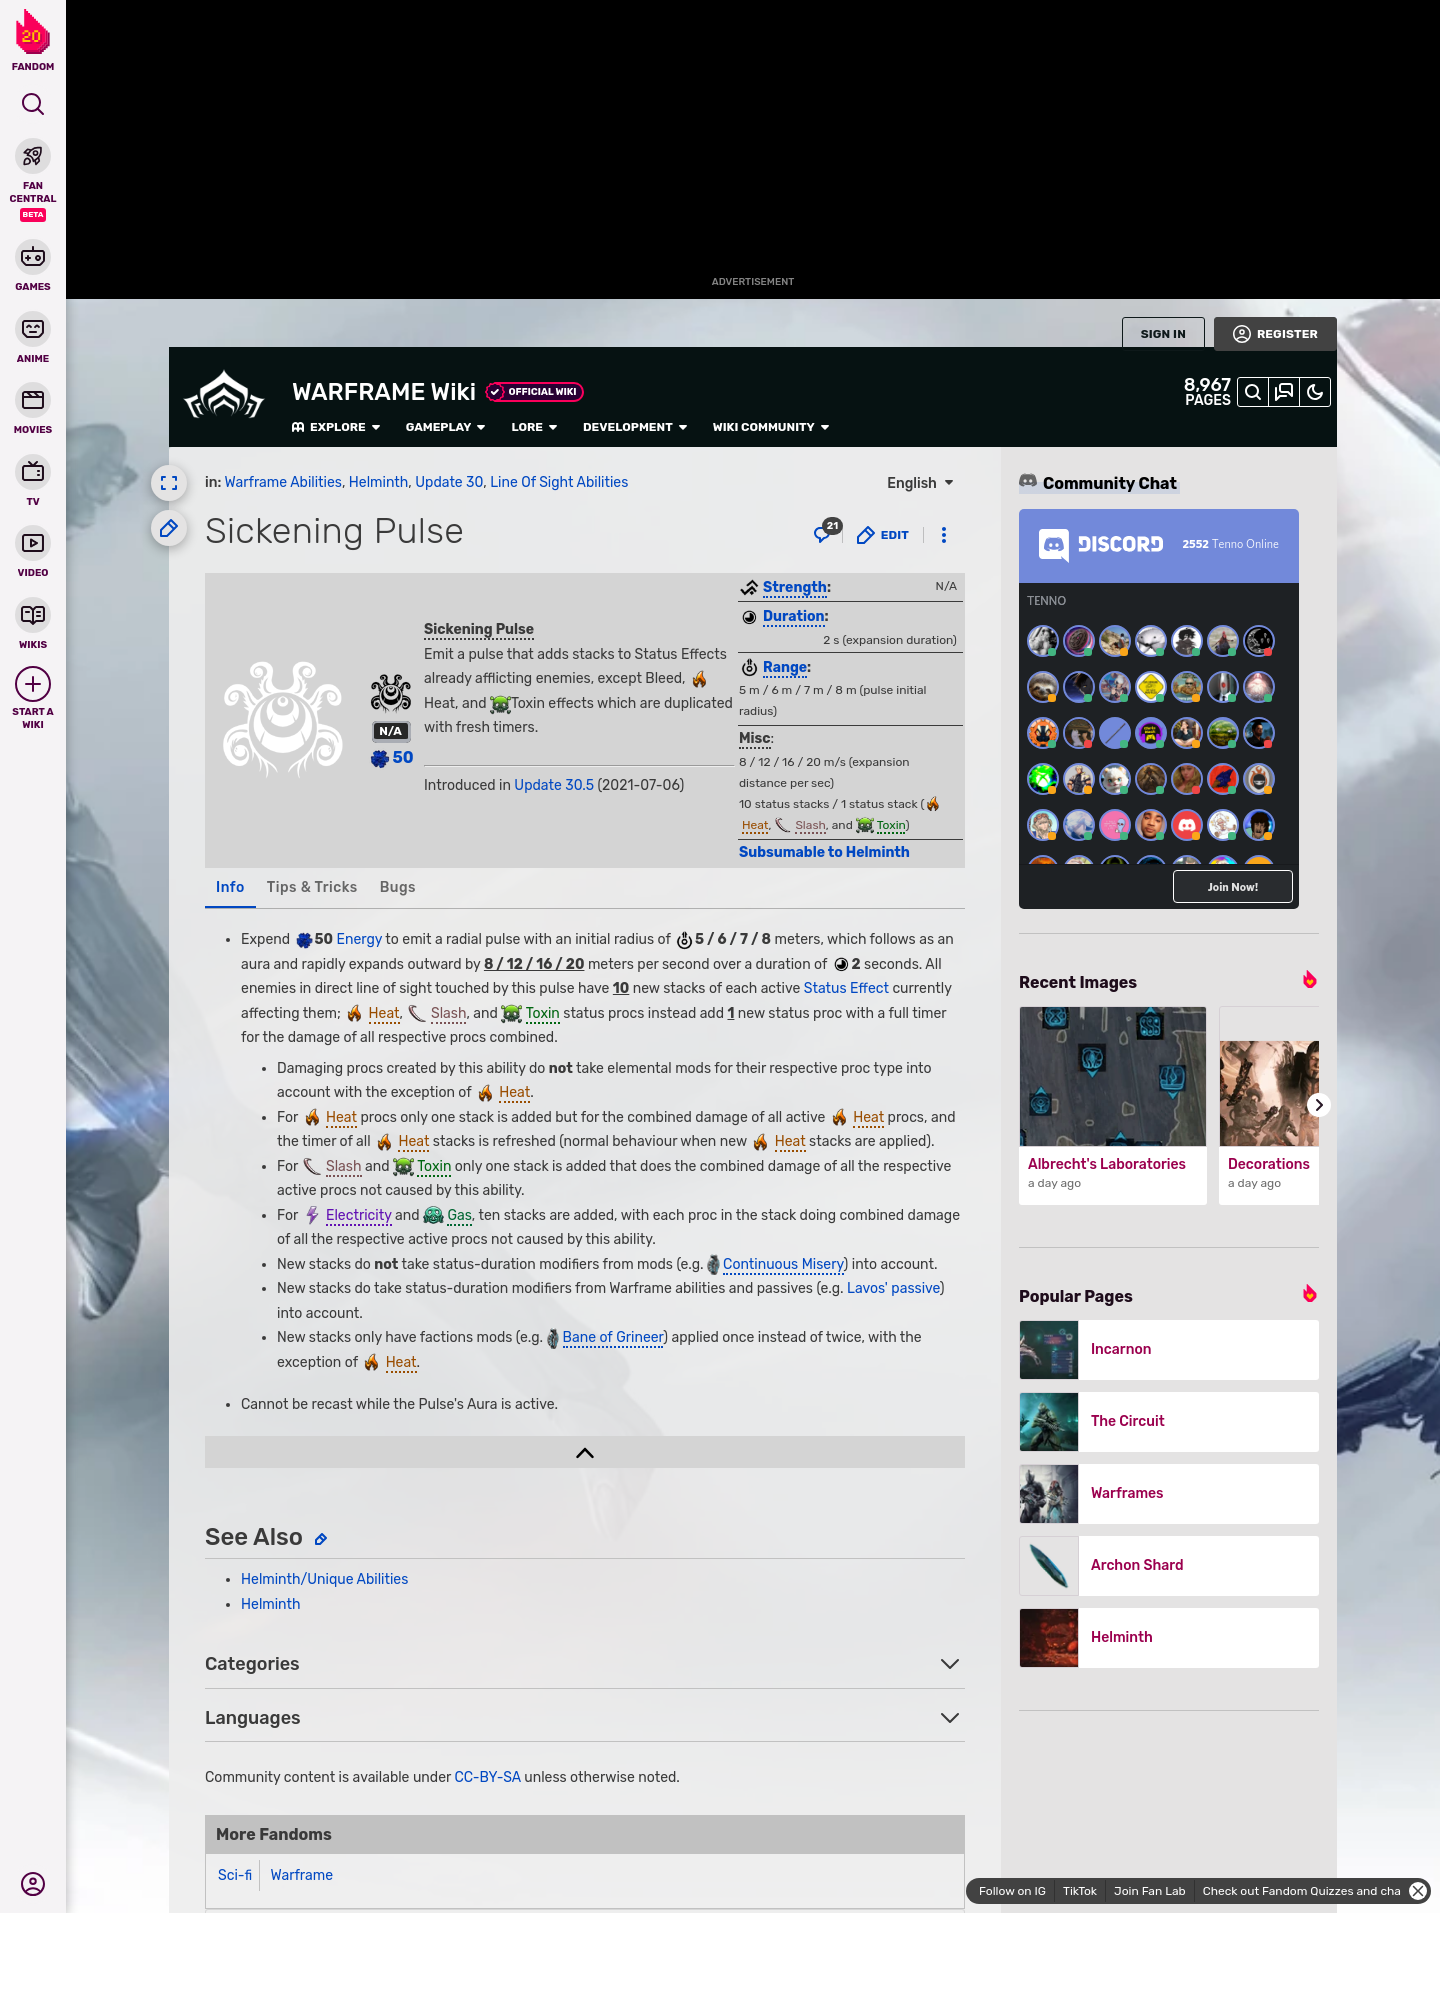Expand page to full width
This screenshot has height=2000, width=1440.
coord(169,483)
